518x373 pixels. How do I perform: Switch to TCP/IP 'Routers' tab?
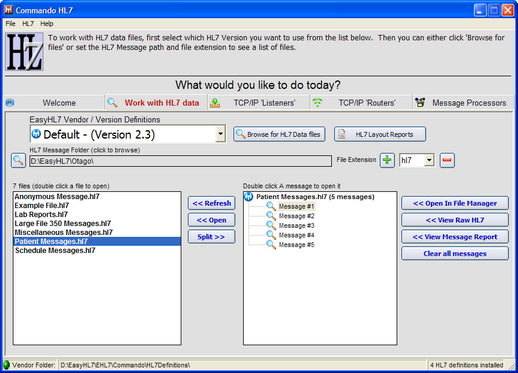[x=361, y=103]
